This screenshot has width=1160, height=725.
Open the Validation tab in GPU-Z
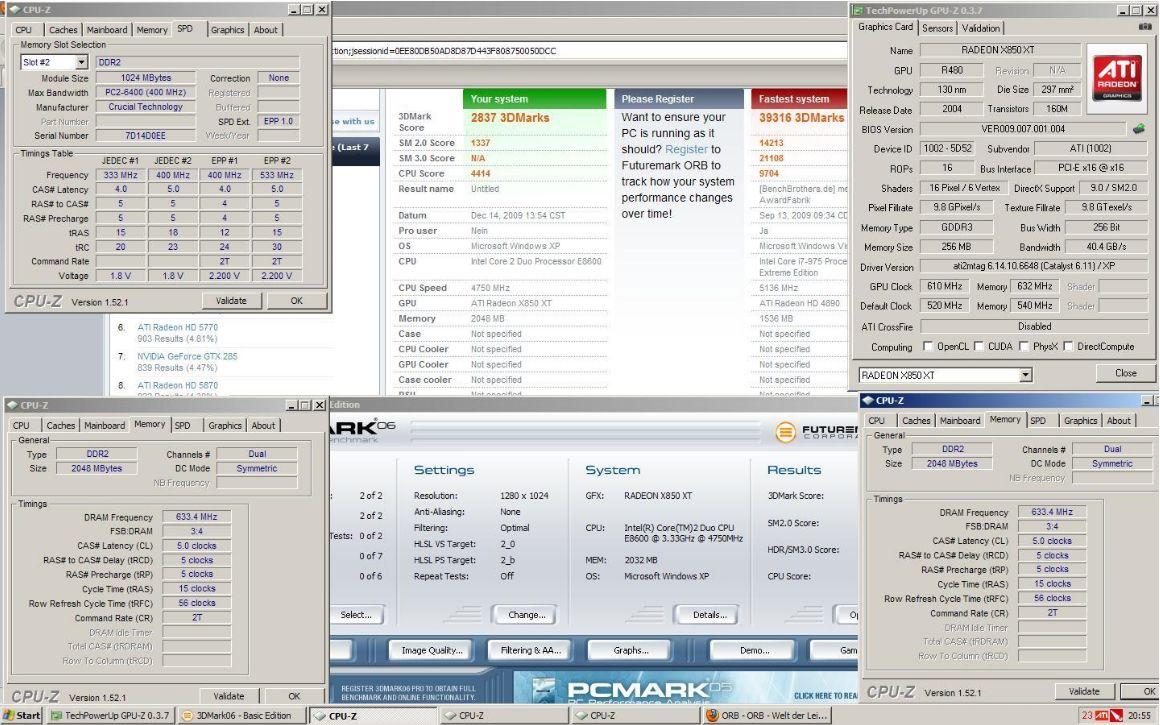(x=981, y=28)
